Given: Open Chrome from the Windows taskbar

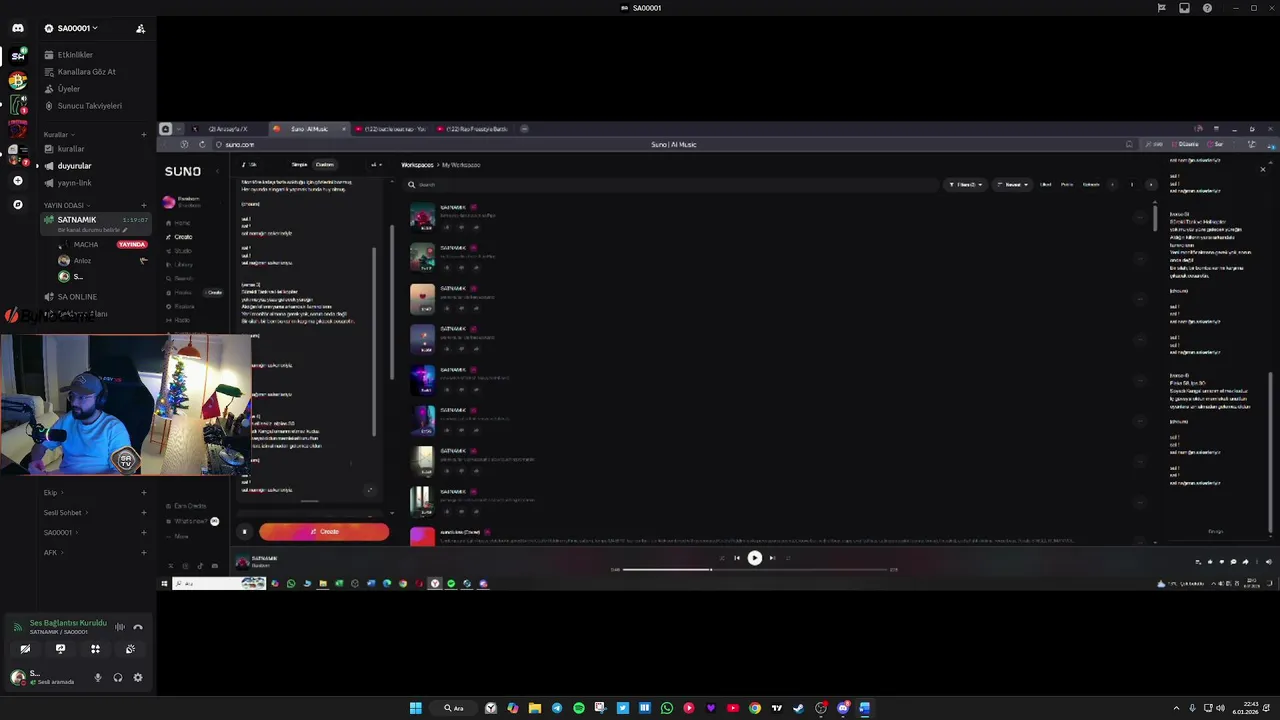Looking at the screenshot, I should pos(755,708).
